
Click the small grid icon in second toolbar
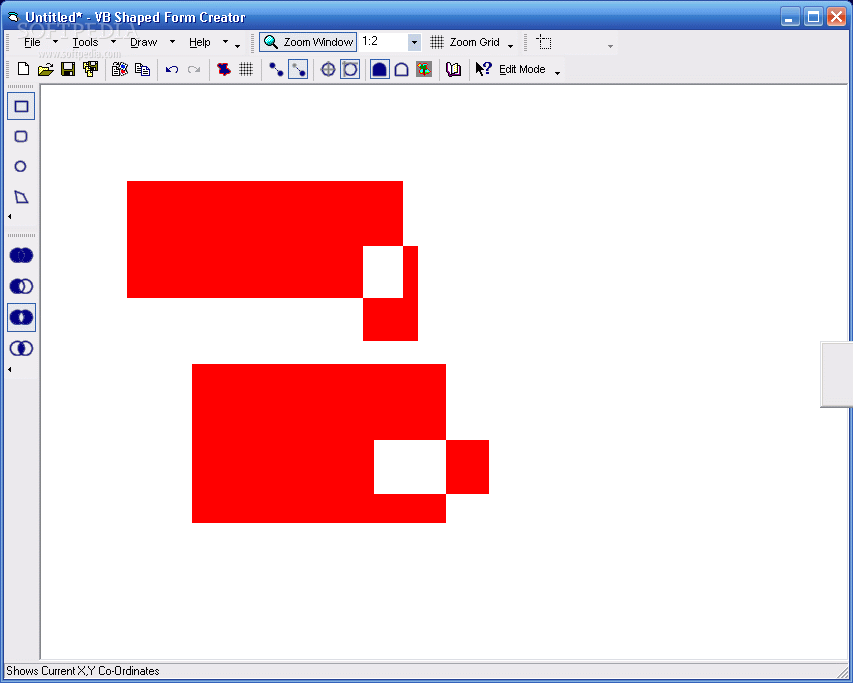coord(246,69)
